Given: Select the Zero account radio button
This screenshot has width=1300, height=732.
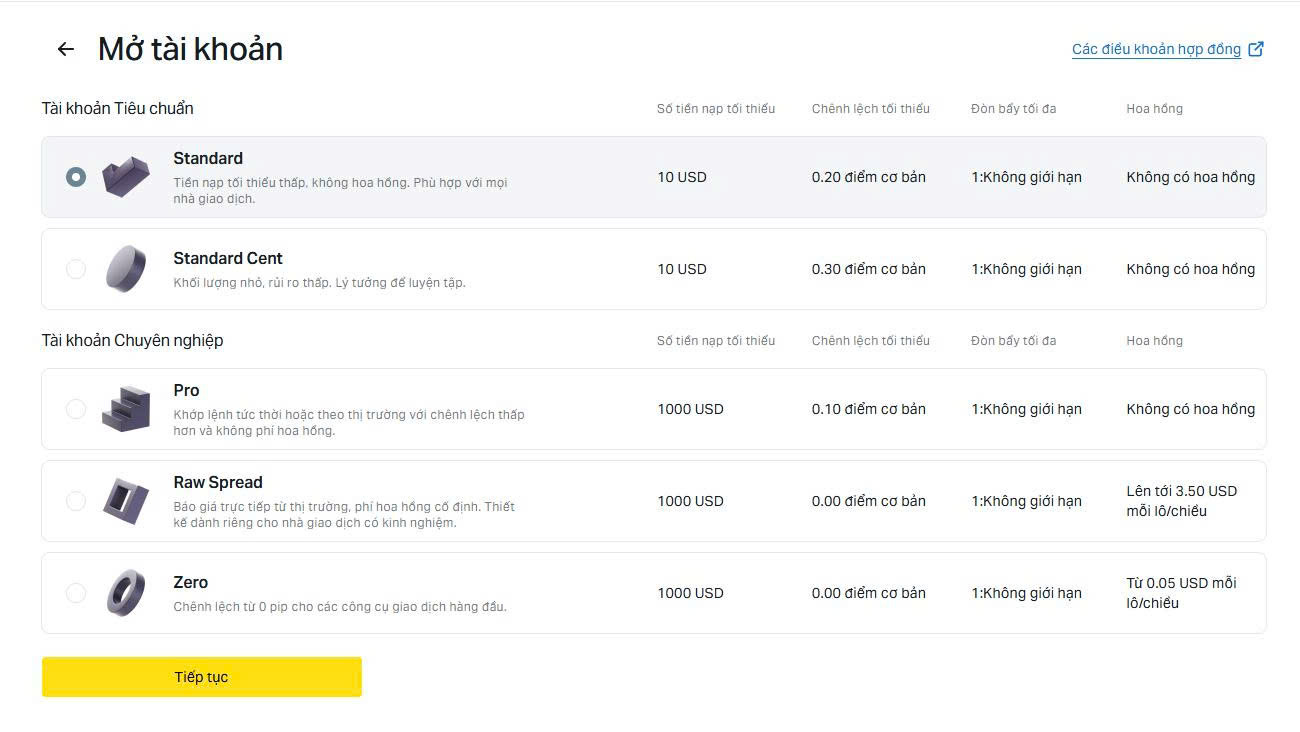Looking at the screenshot, I should (76, 593).
